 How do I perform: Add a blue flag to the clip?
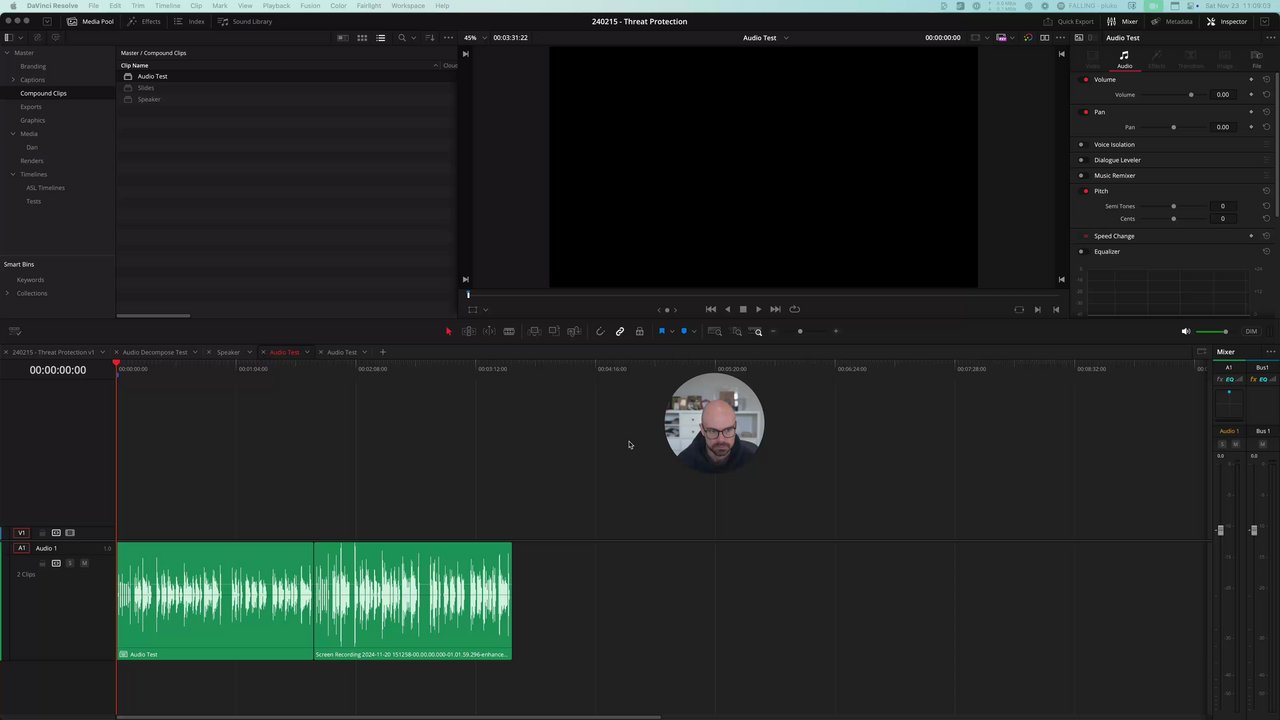click(x=661, y=331)
